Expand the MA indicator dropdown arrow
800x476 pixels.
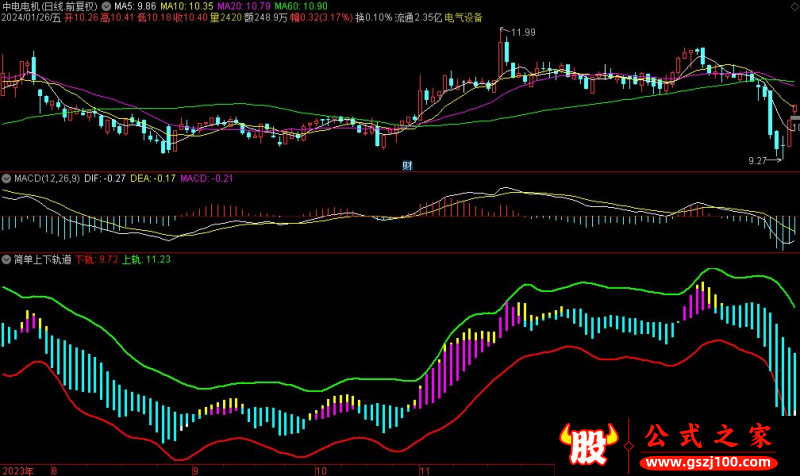(107, 6)
